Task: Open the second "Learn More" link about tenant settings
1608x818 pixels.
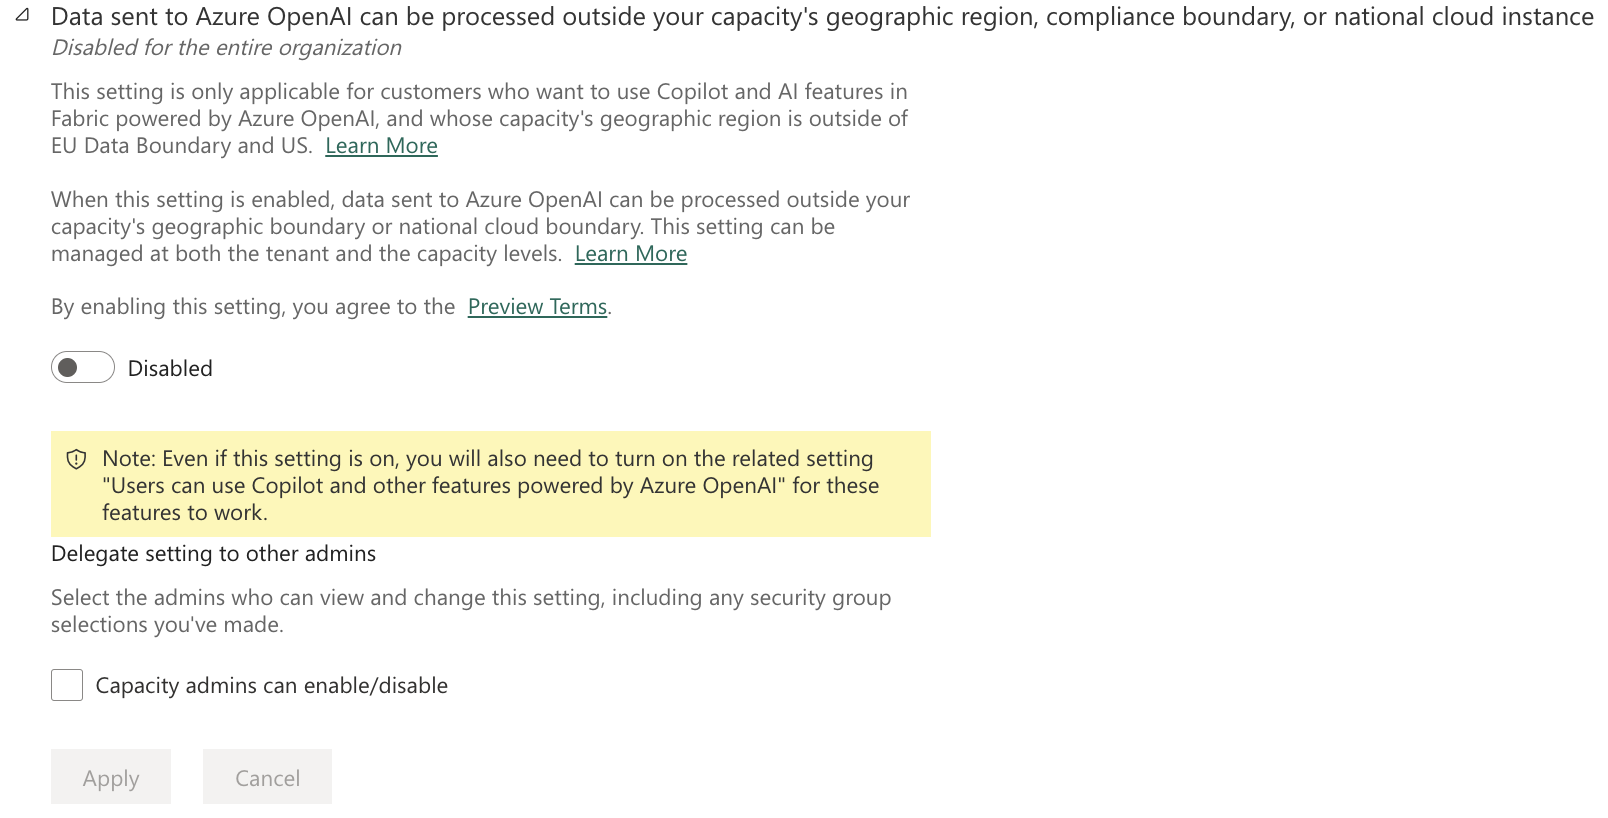Action: click(630, 253)
